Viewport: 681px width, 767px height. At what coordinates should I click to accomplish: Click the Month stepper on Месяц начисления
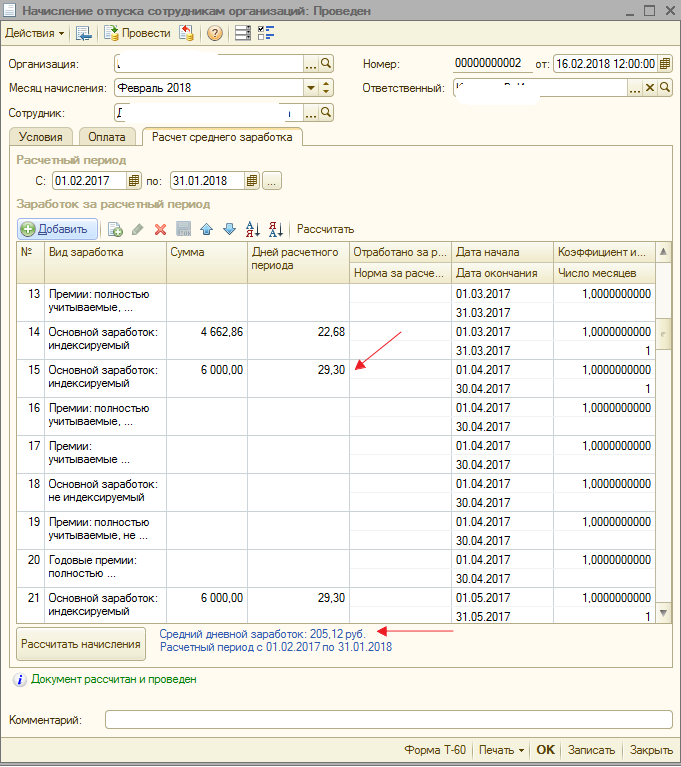pyautogui.click(x=326, y=88)
